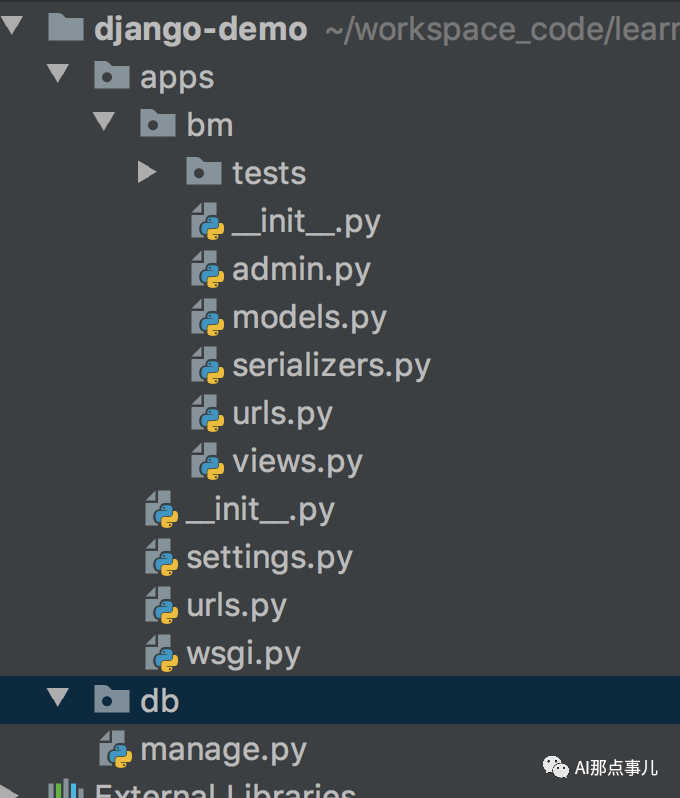Select the highlighted db folder label
This screenshot has width=680, height=798.
pyautogui.click(x=159, y=701)
